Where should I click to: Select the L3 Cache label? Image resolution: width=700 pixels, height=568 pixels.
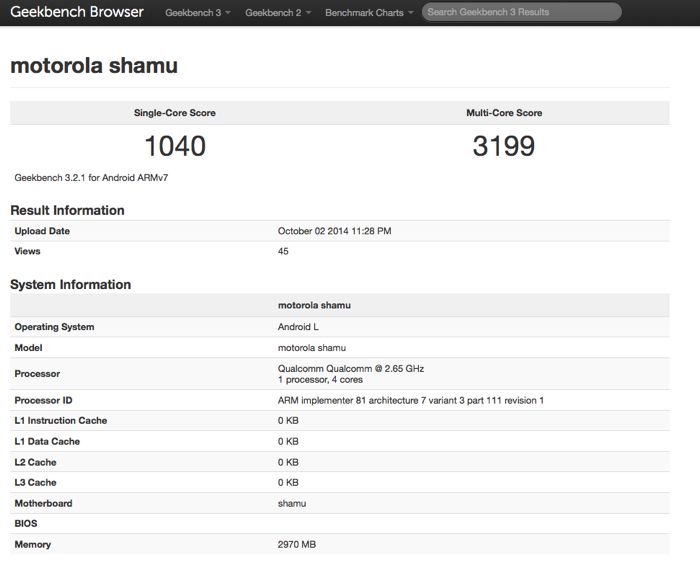click(x=35, y=483)
